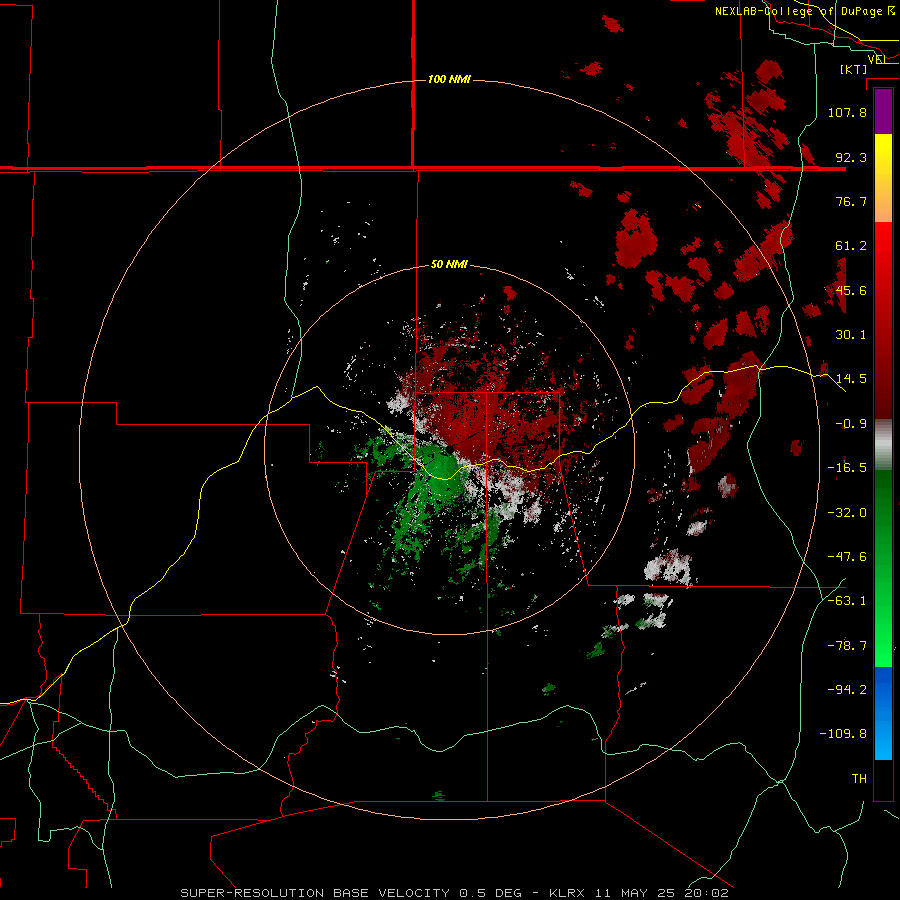Click the -94.2 velocity scale value
Viewport: 900px width, 900px height.
click(x=847, y=690)
